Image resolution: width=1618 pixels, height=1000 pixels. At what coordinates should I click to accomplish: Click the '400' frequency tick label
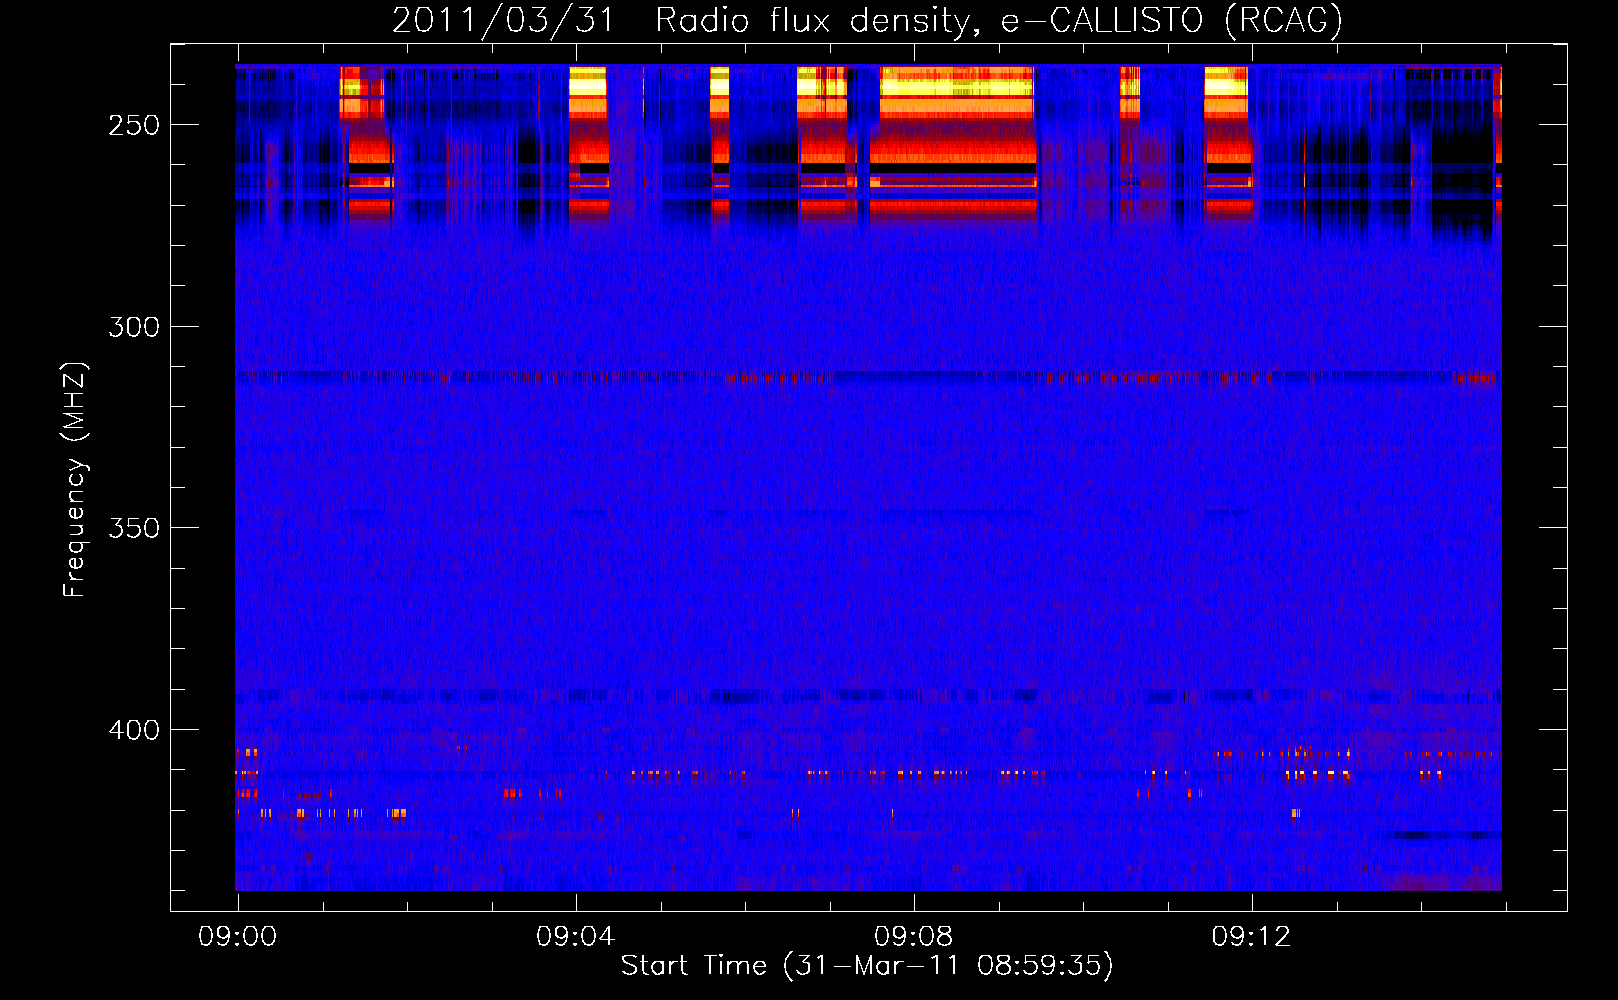134,730
